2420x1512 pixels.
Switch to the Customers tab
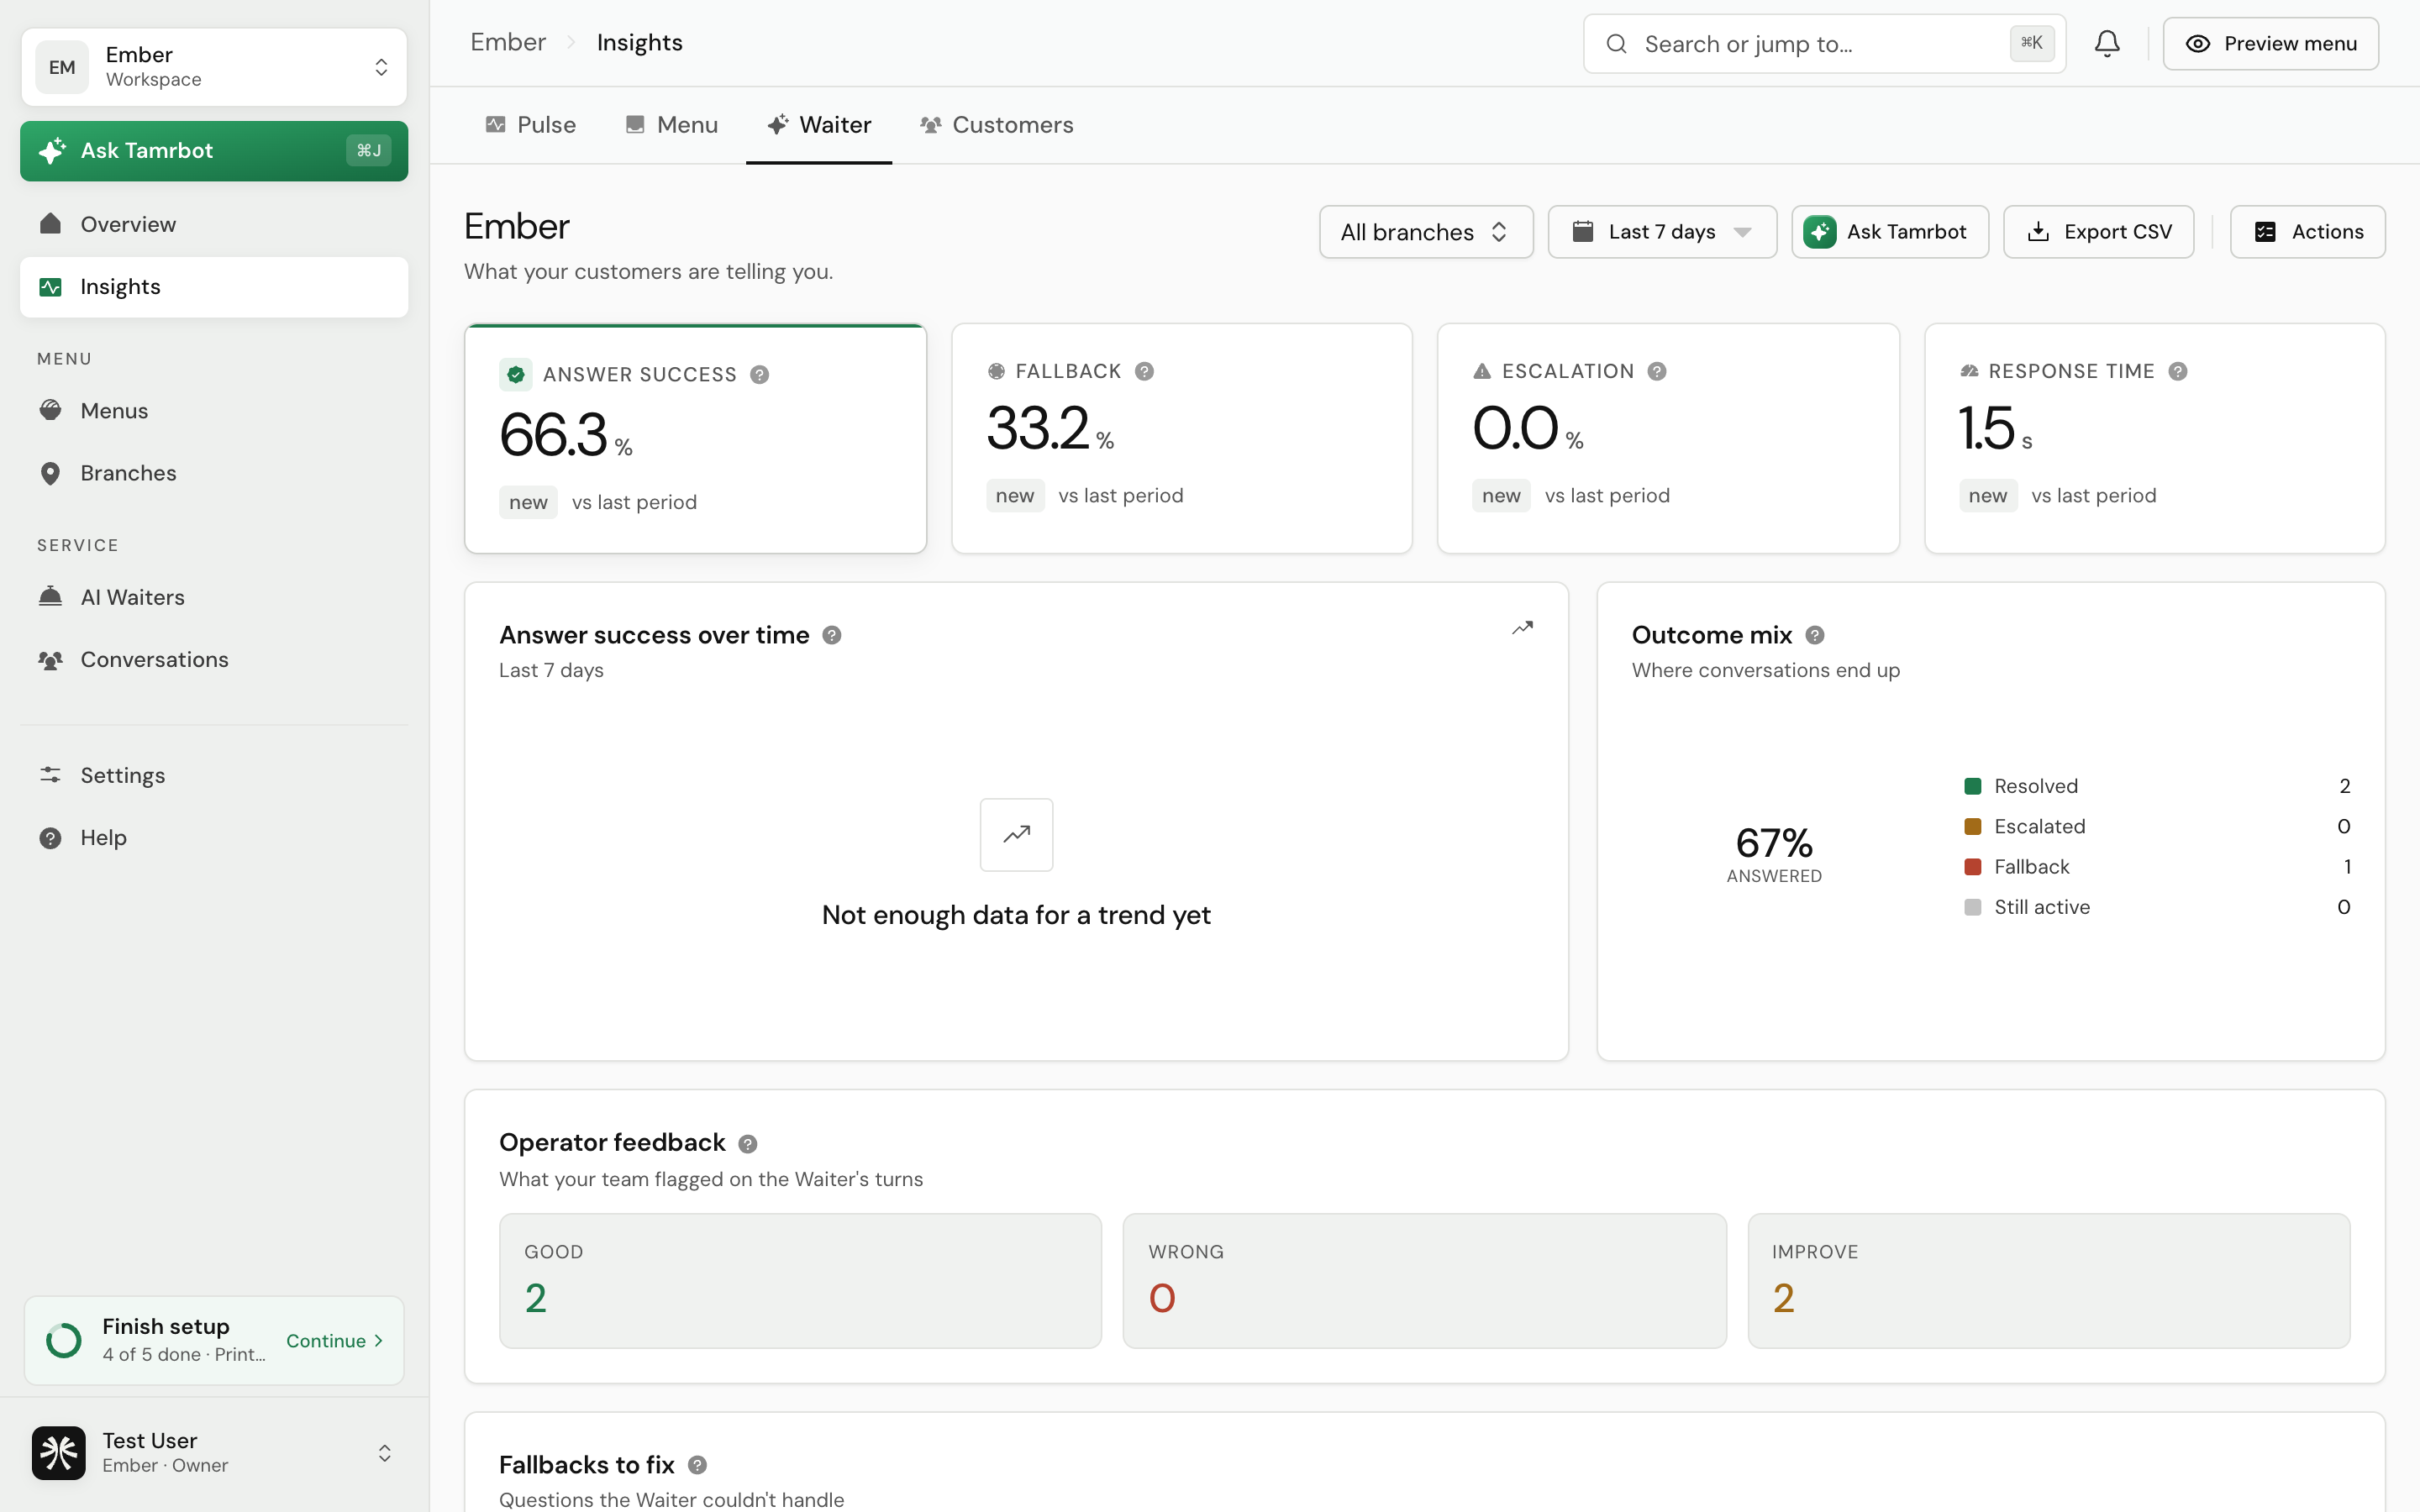[997, 125]
